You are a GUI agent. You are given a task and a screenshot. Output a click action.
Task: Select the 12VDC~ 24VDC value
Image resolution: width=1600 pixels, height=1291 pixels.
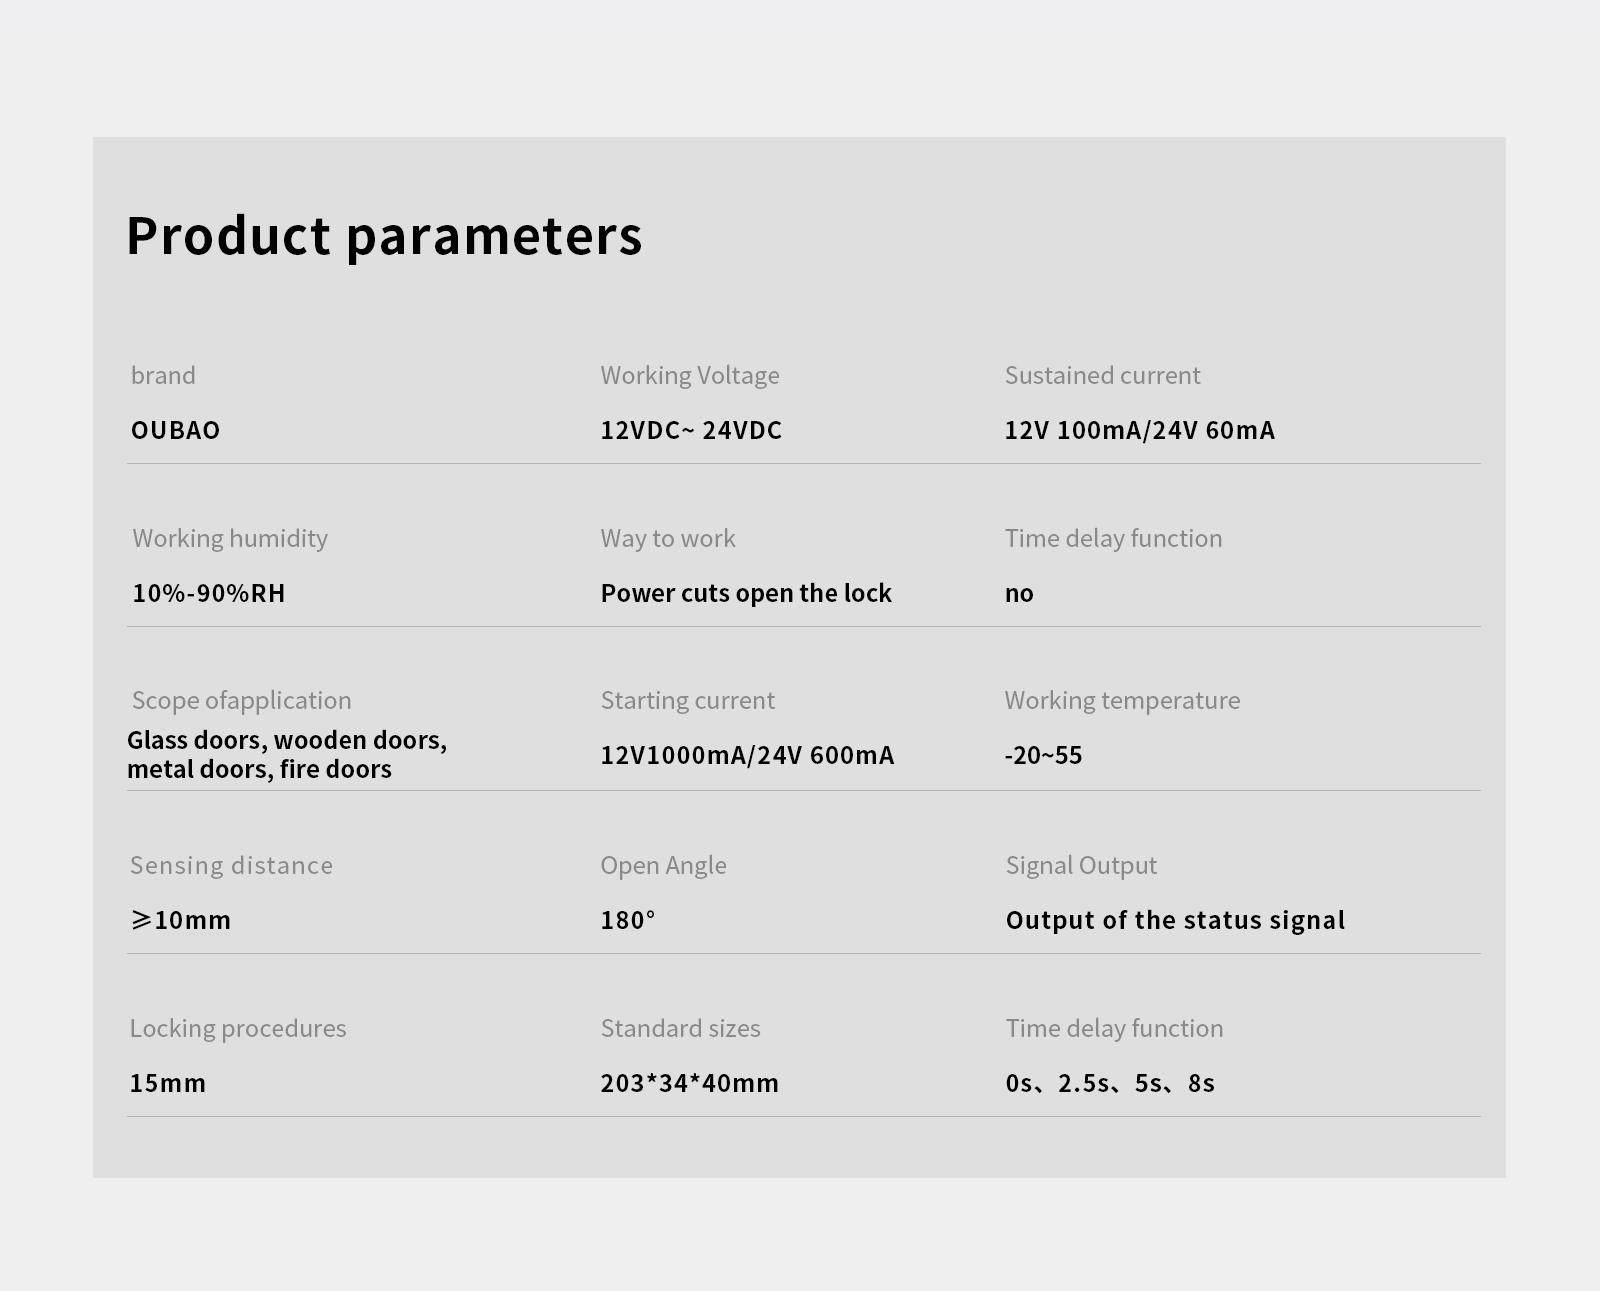coord(691,430)
